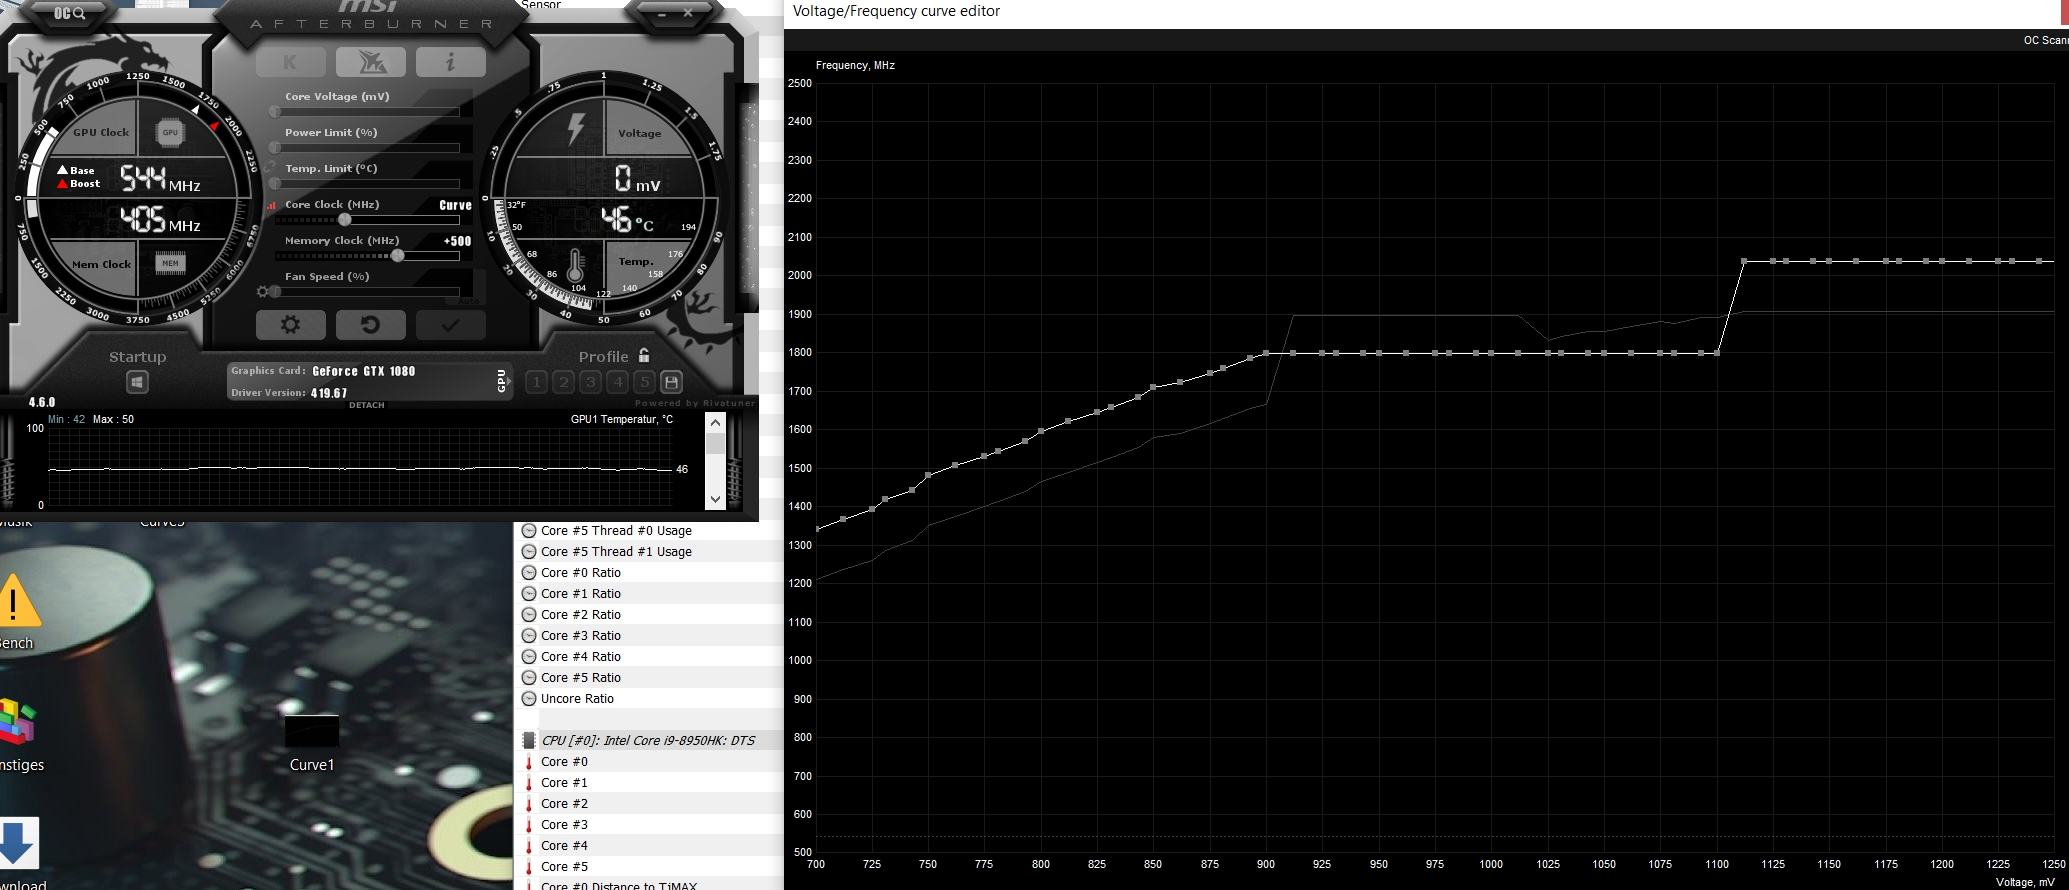Click the Core Voltage (mV) slider handle
Image resolution: width=2069 pixels, height=890 pixels.
275,112
